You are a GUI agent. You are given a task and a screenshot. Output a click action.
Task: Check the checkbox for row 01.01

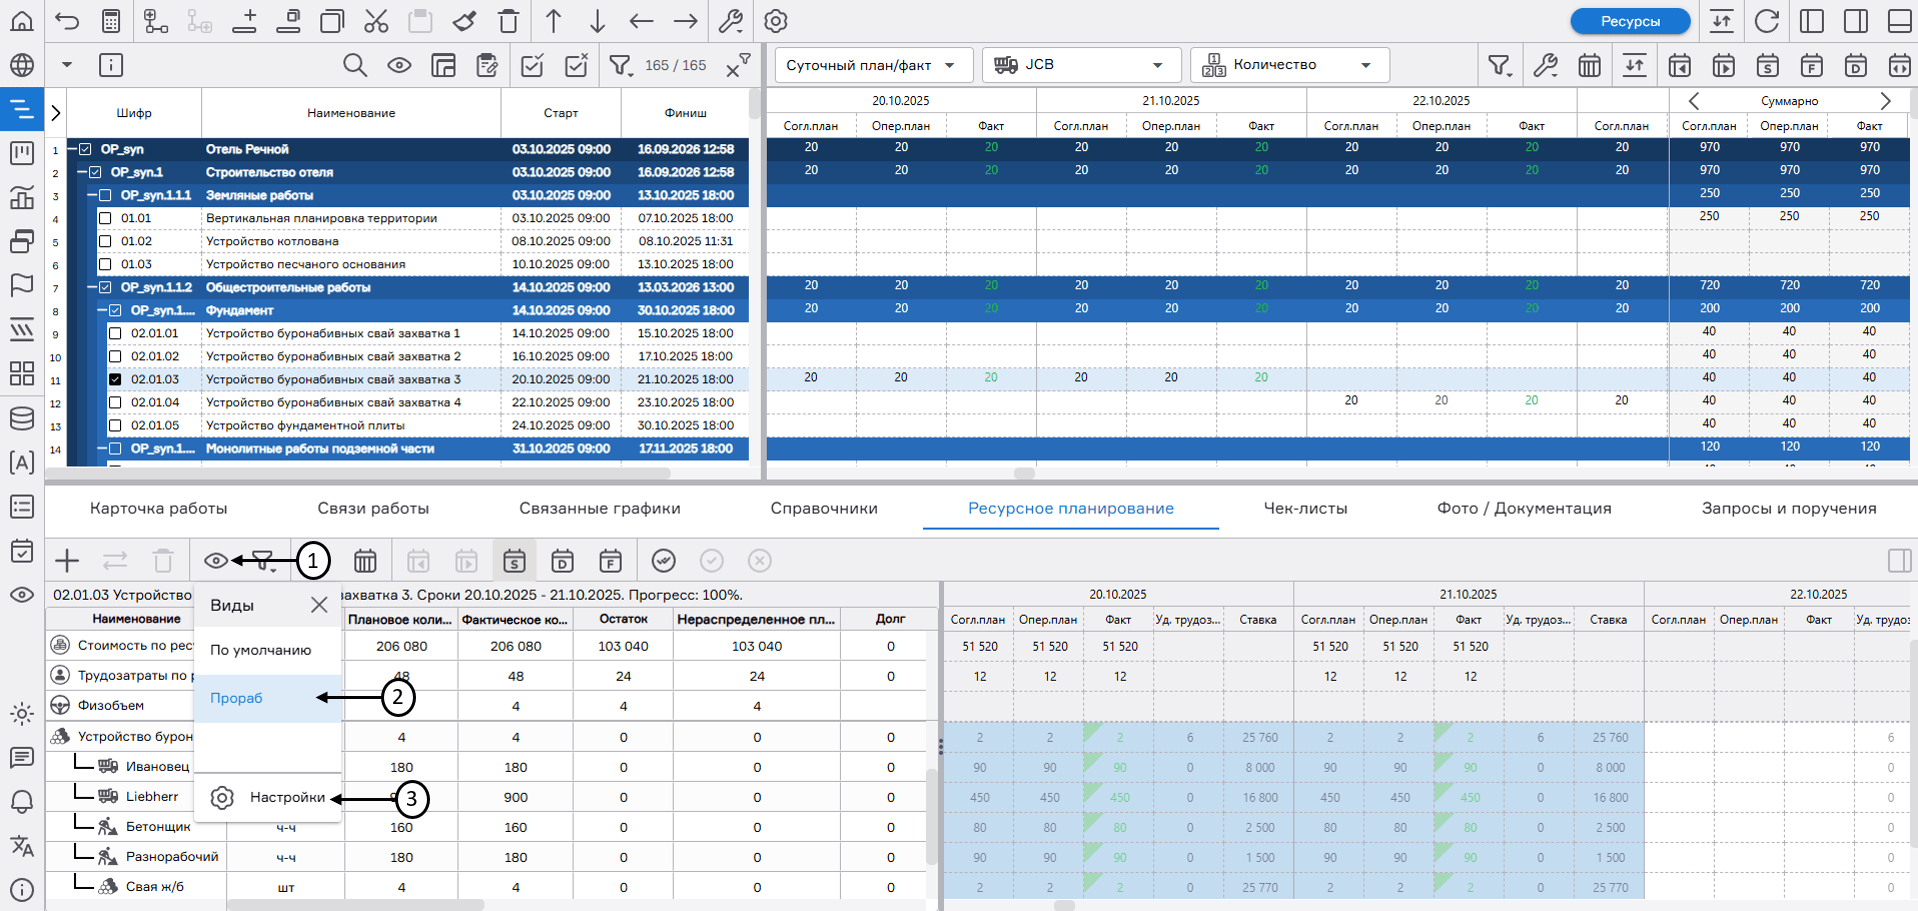tap(105, 218)
